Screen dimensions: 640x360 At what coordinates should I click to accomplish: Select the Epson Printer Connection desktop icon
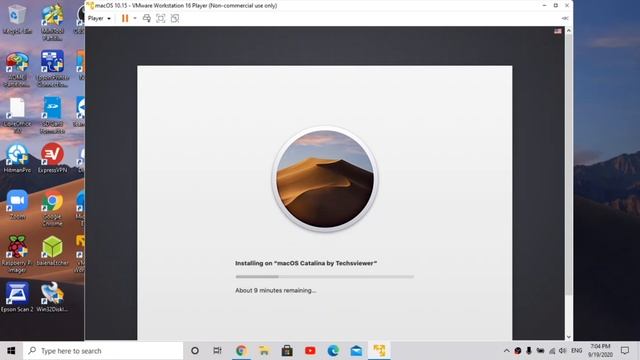[x=52, y=69]
